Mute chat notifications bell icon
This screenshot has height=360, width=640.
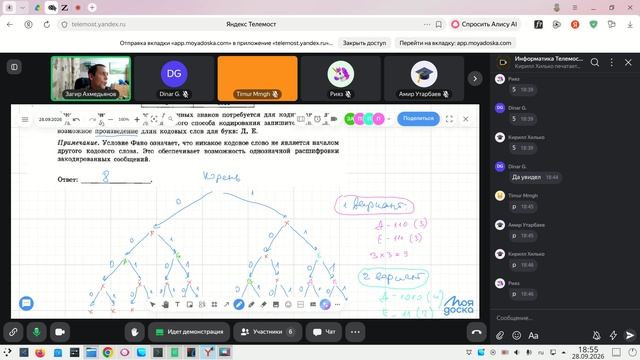(x=596, y=336)
